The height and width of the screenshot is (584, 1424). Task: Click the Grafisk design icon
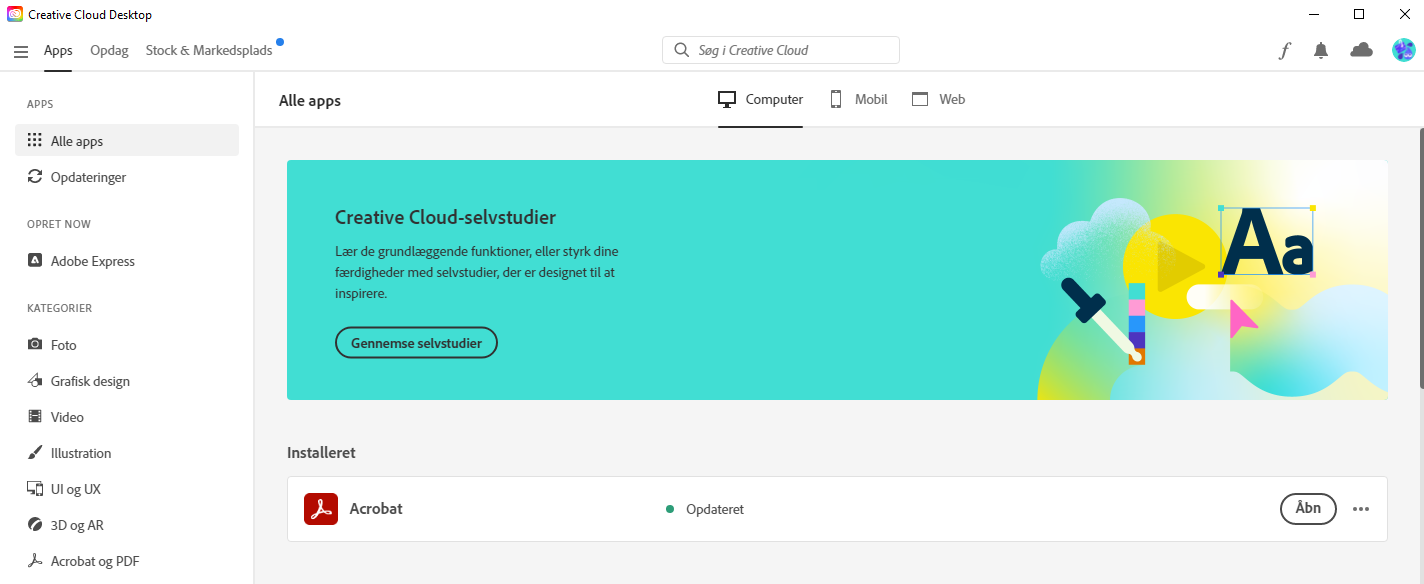pos(35,381)
